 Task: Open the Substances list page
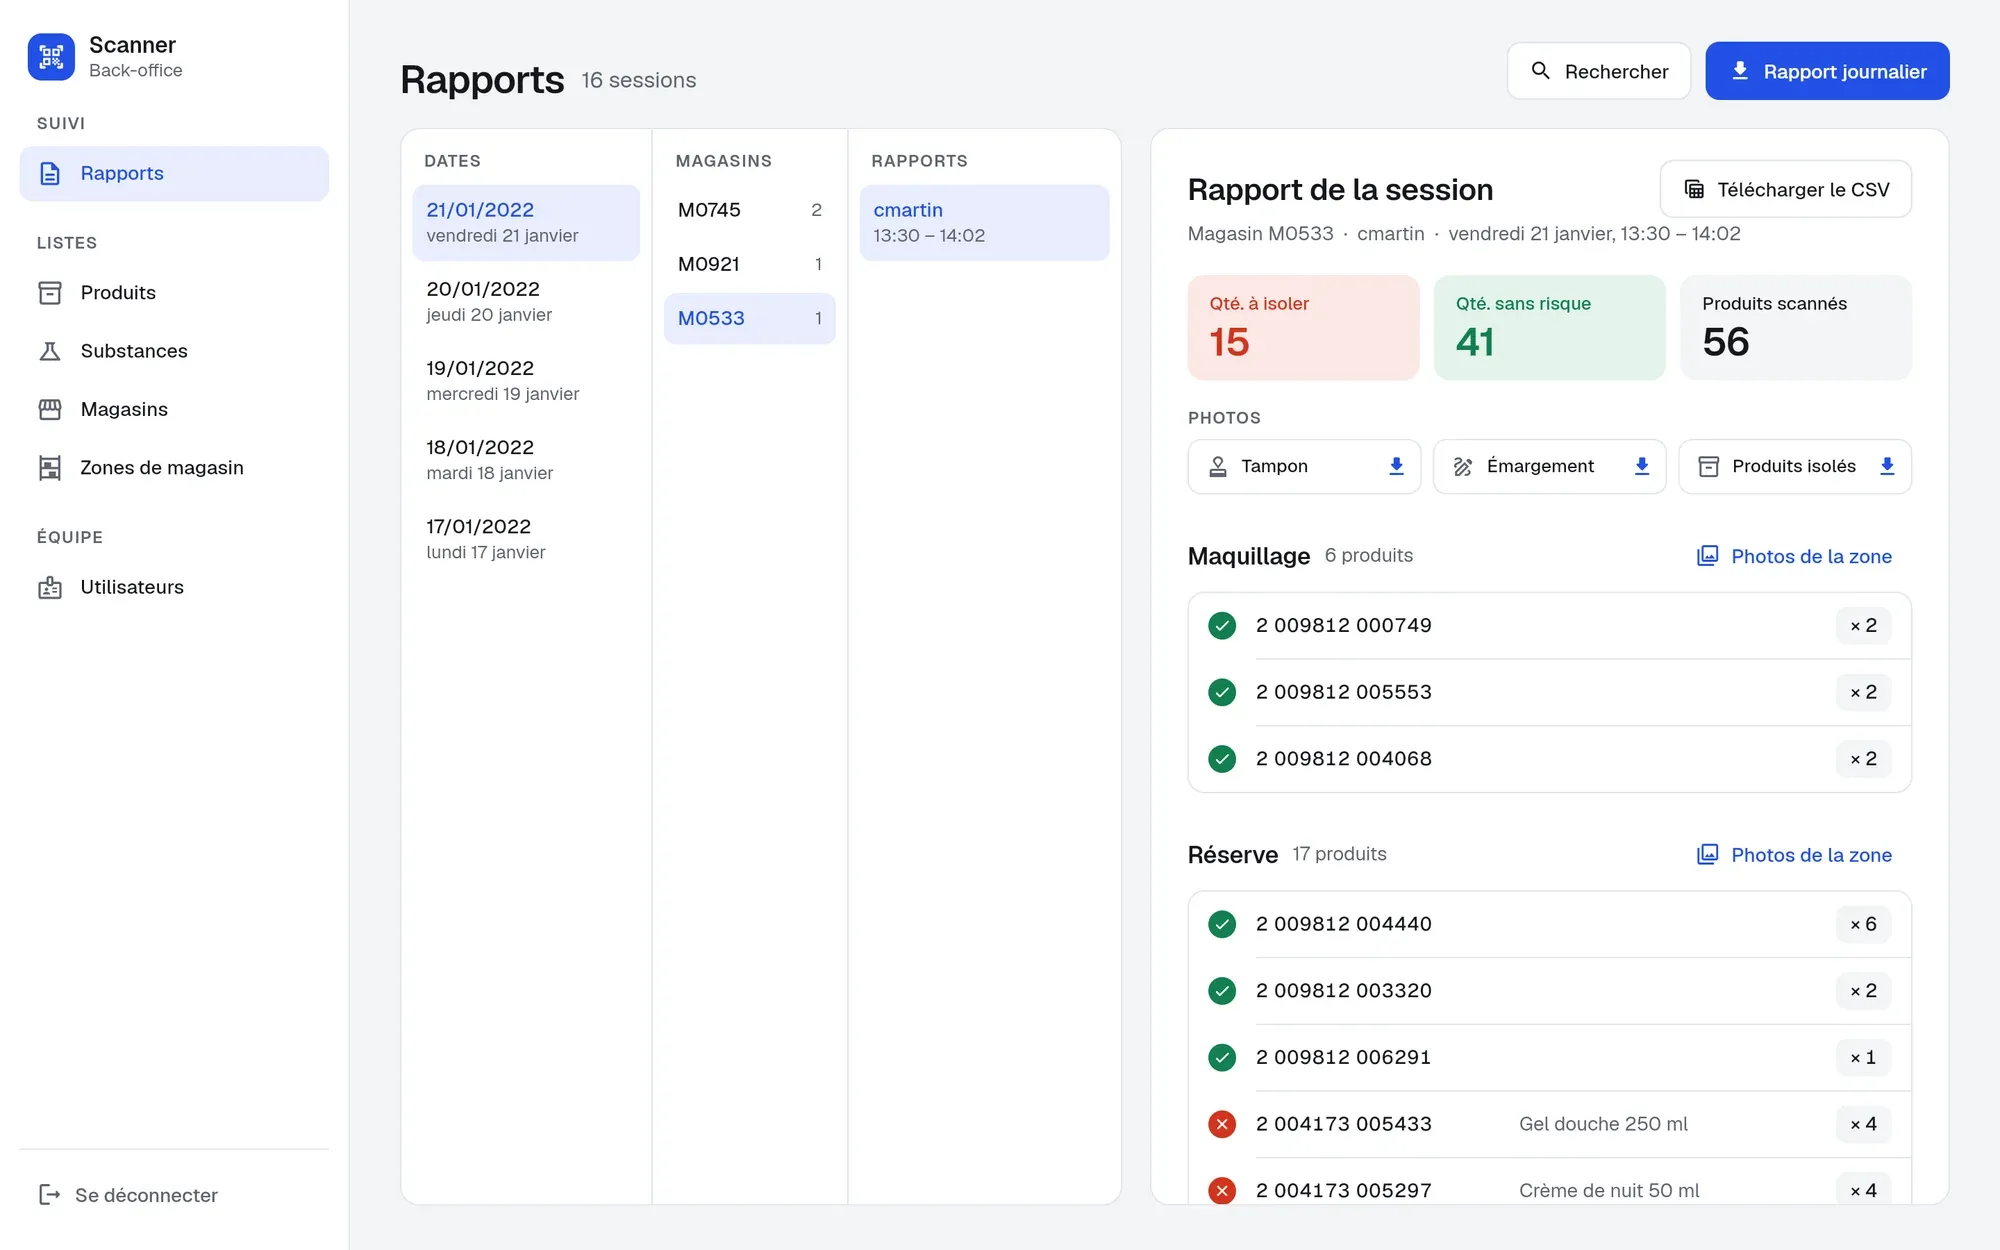[174, 351]
